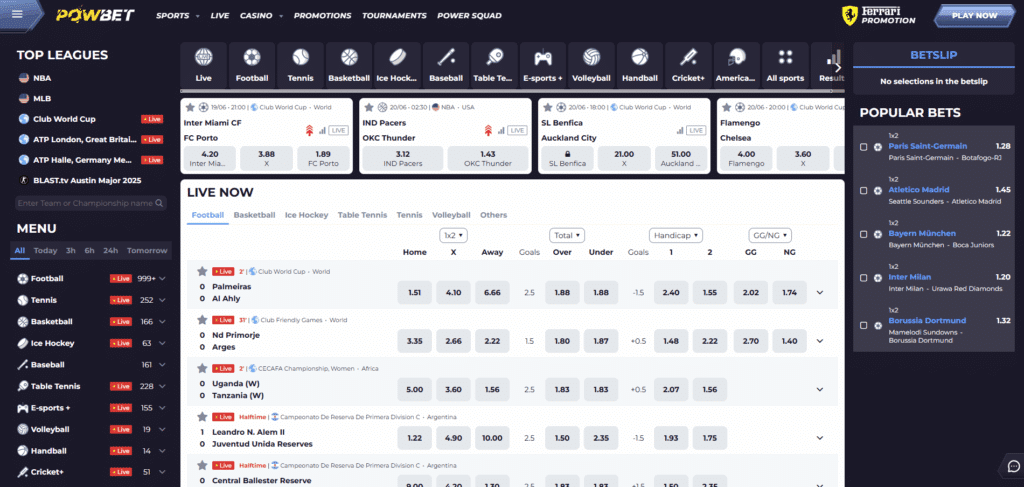Open the GG/NG market dropdown

[770, 235]
